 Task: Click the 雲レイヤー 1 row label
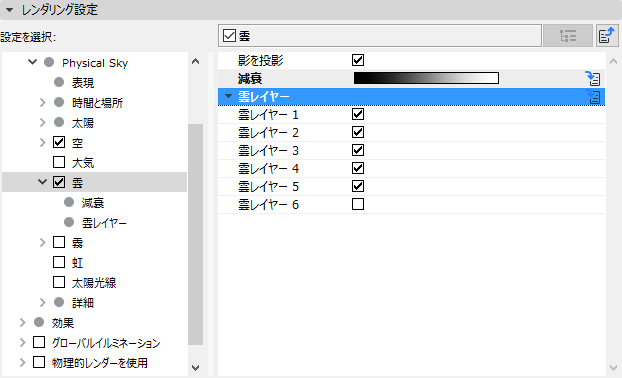(x=268, y=115)
